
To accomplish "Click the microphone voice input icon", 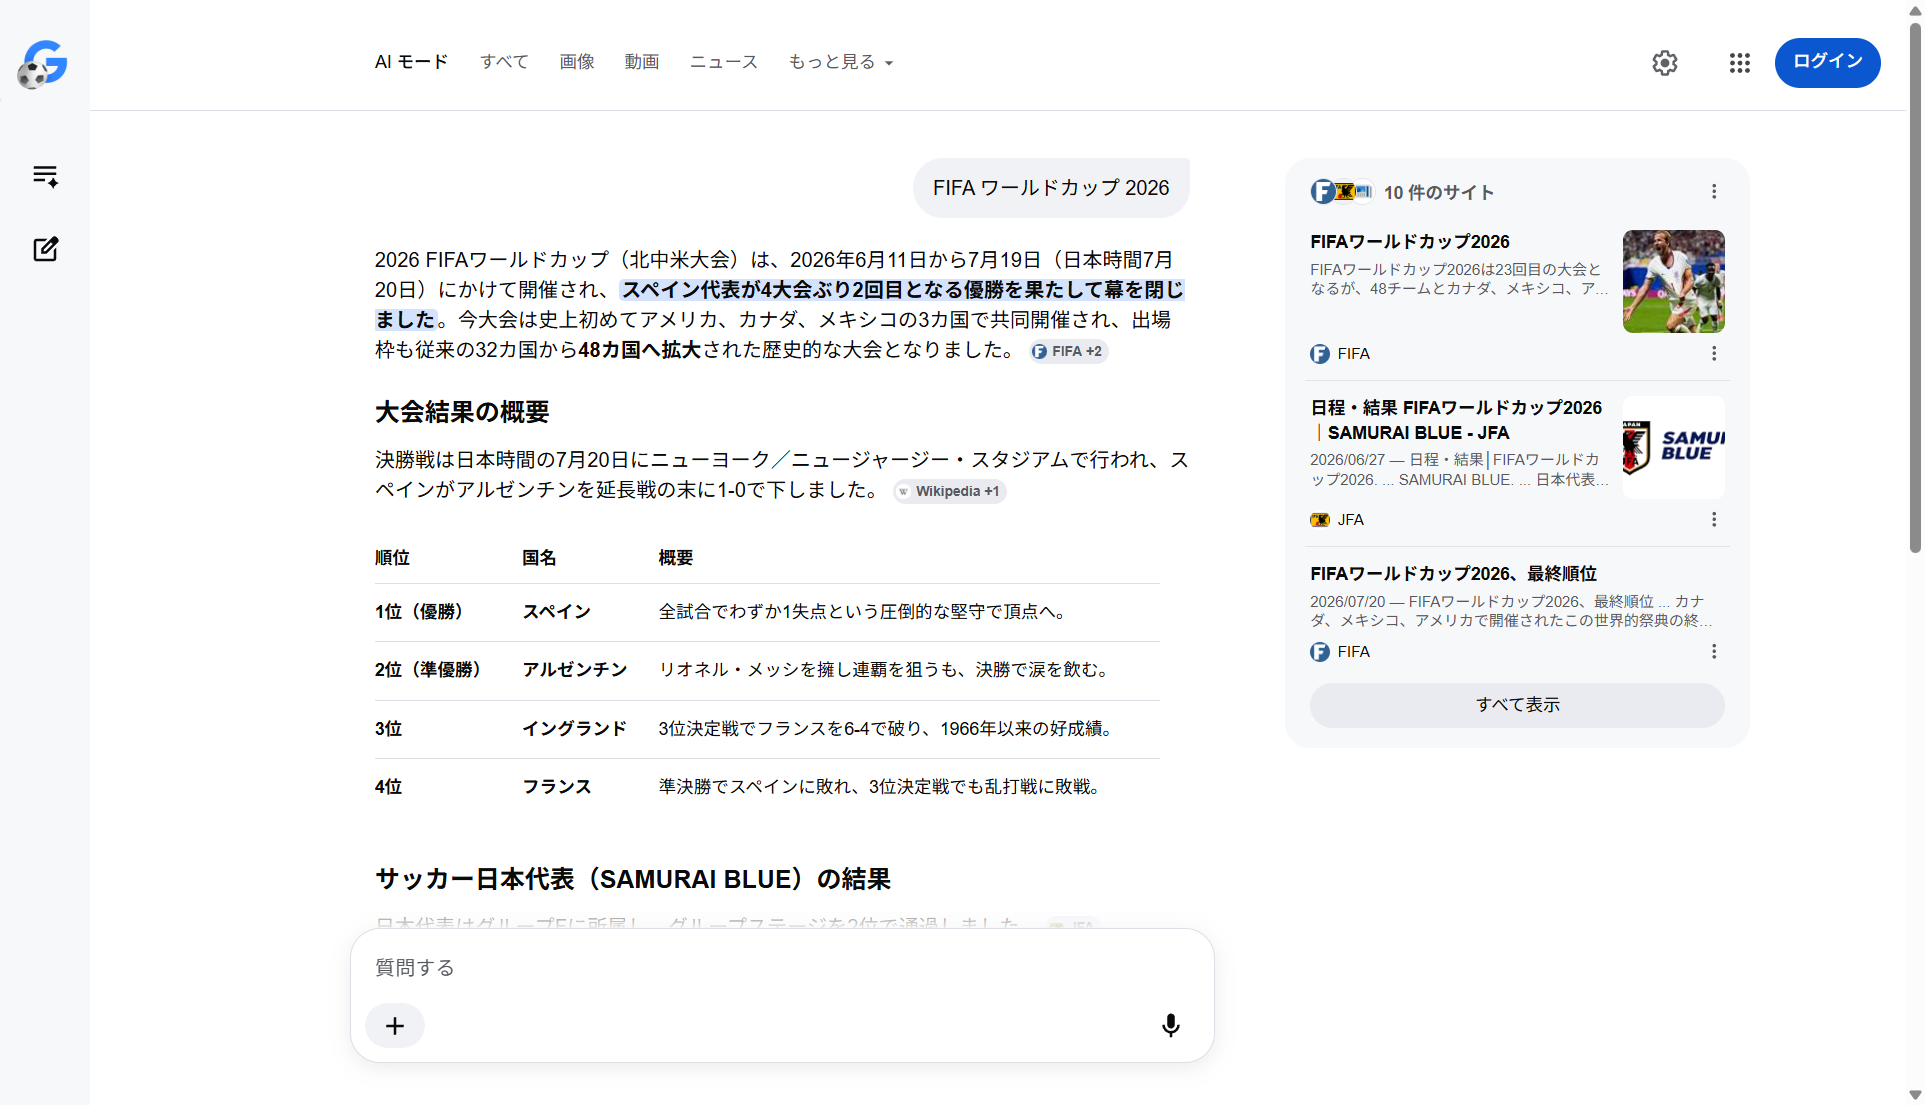I will click(x=1170, y=1025).
